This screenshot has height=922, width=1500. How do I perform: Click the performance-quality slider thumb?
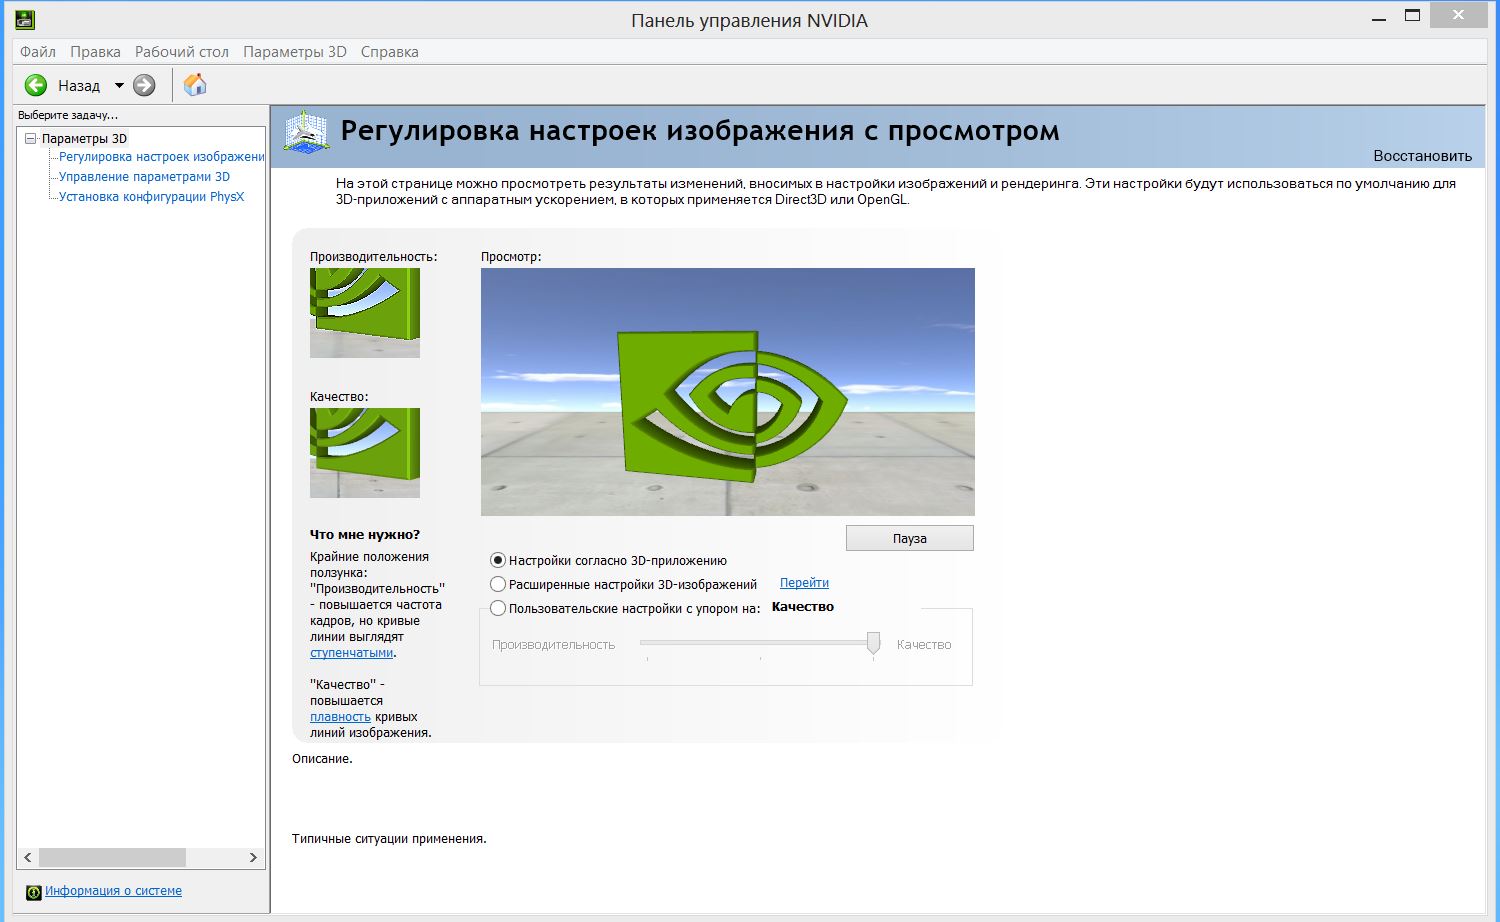pos(873,644)
